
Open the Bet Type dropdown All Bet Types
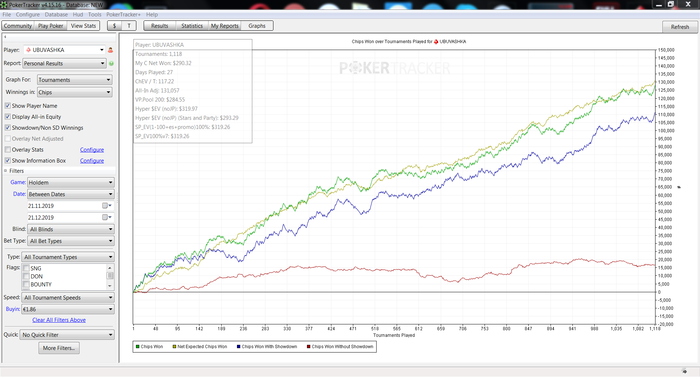click(71, 241)
